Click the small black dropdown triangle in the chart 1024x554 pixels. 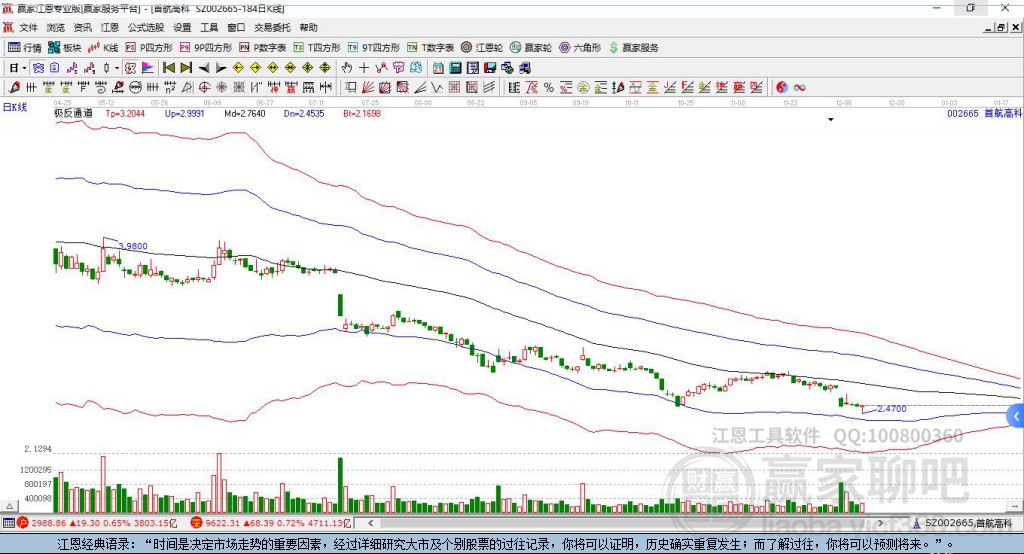point(831,120)
